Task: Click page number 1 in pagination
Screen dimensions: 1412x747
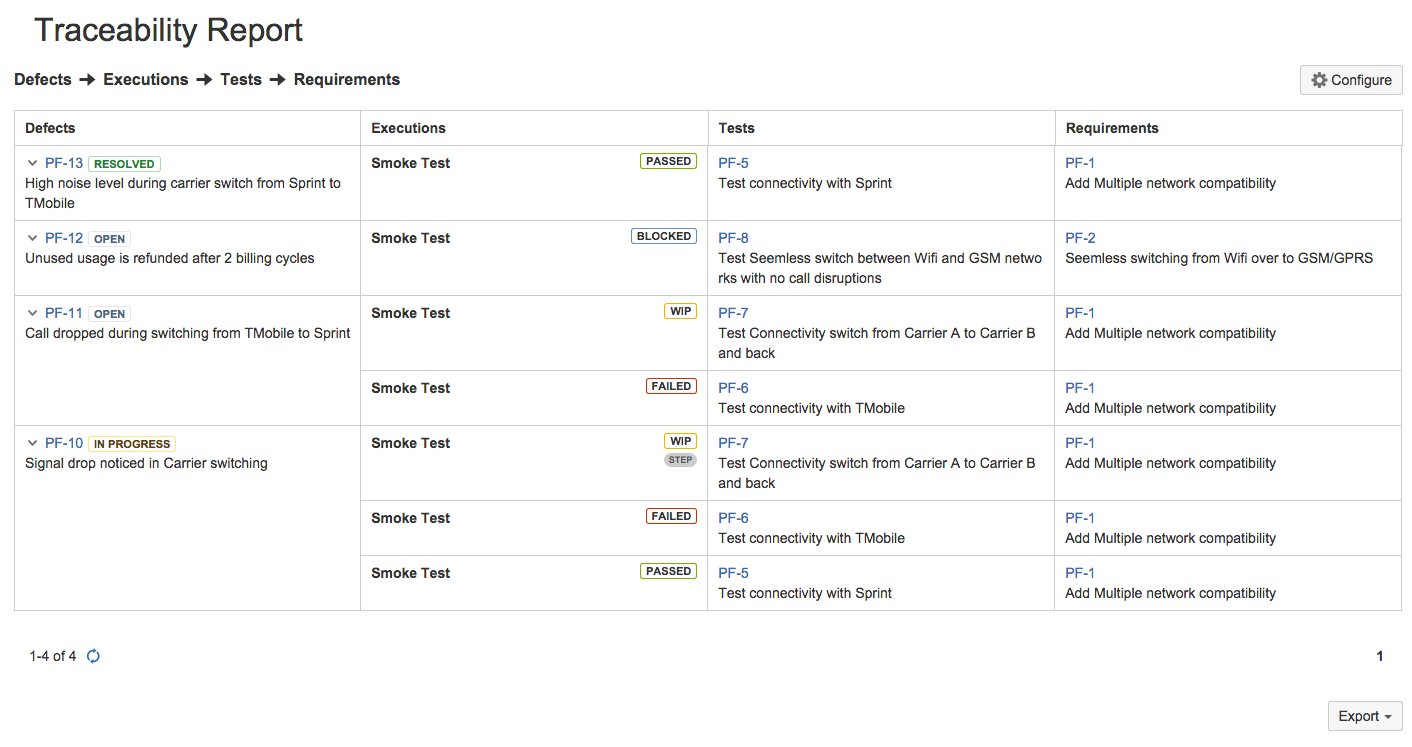Action: point(1379,656)
